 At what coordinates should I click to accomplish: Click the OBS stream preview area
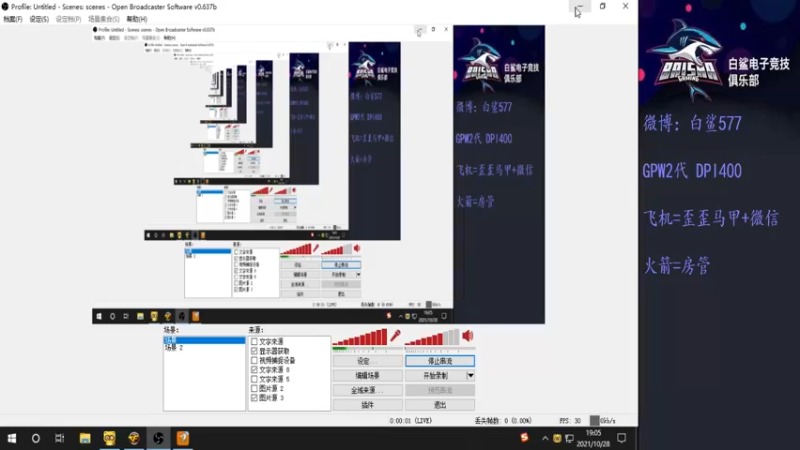(318, 174)
